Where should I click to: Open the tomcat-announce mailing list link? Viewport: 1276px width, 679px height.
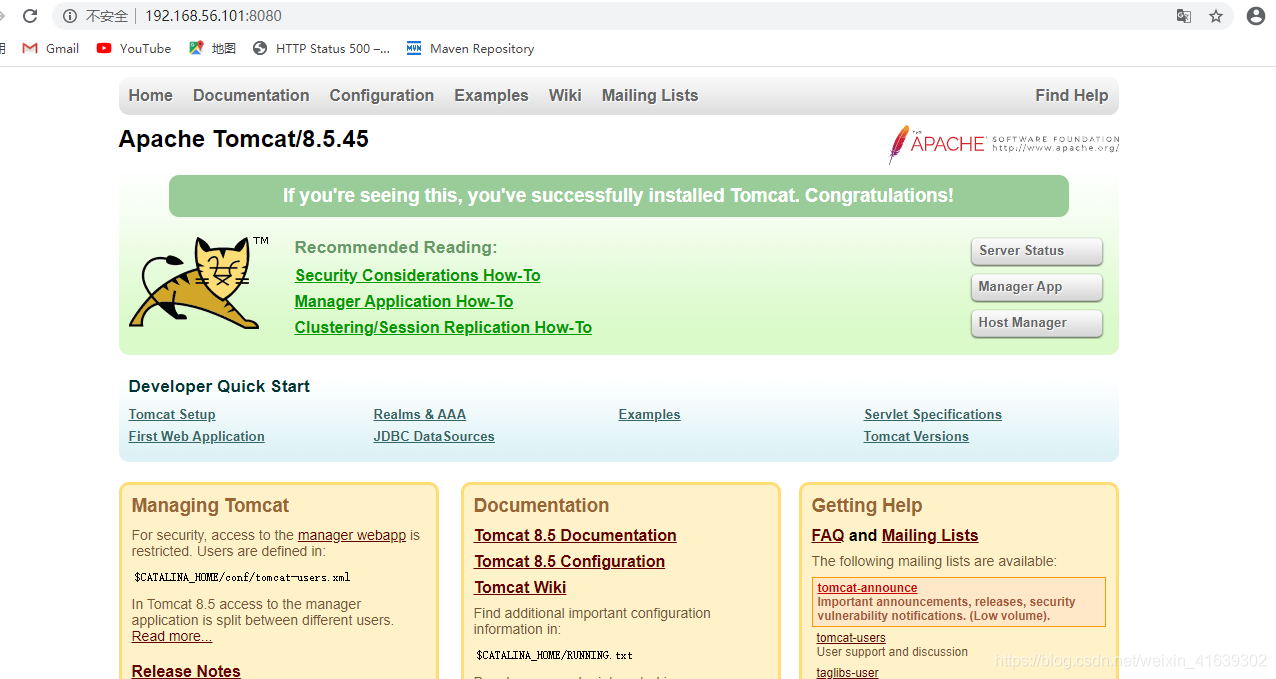click(867, 588)
